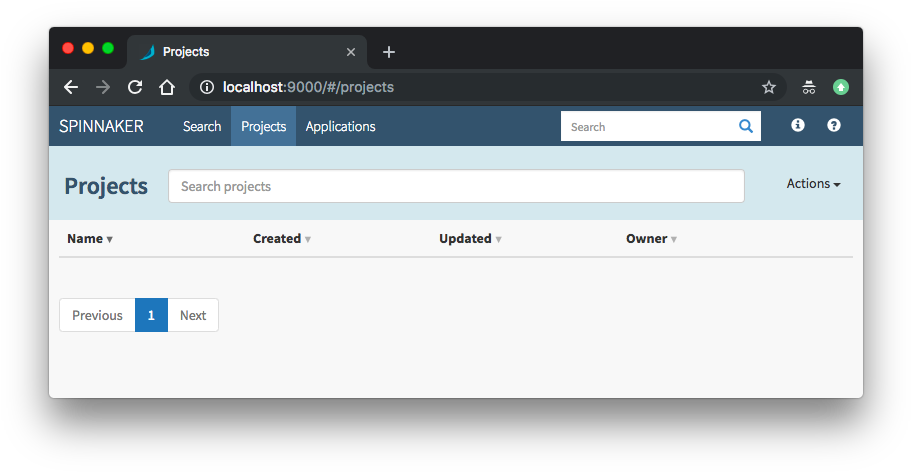The height and width of the screenshot is (472, 911).
Task: Bookmark the page with the star icon
Action: 769,87
